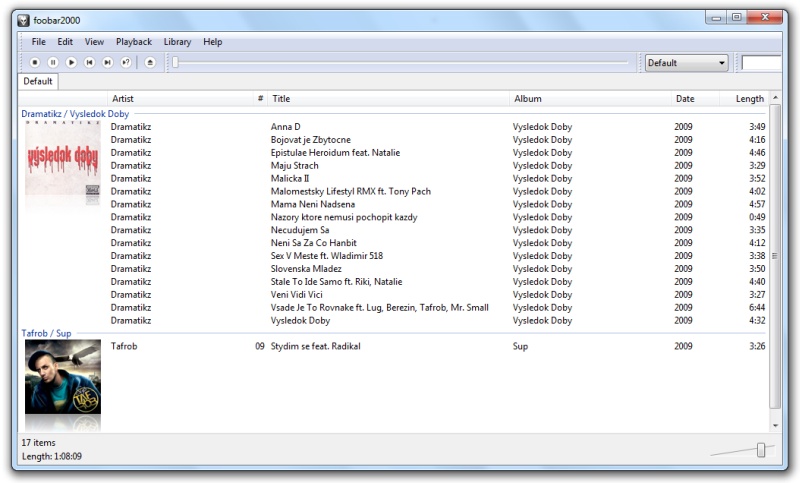Viewport: 800px width, 483px height.
Task: Maximize the foobar2000 window
Action: tap(736, 17)
